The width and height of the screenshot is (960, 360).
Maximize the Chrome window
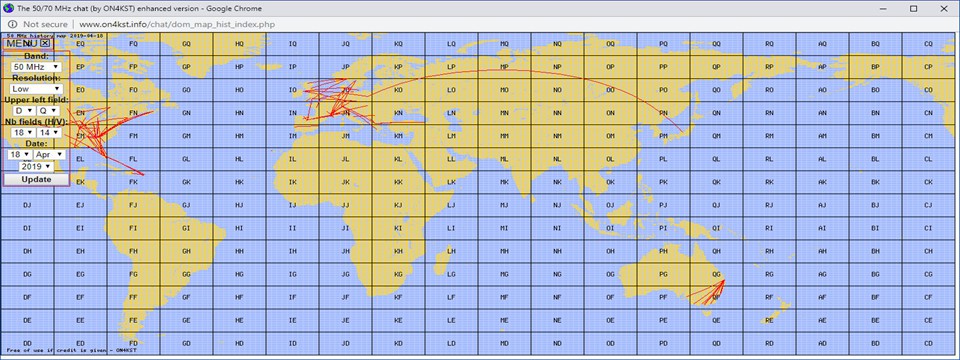coord(913,8)
